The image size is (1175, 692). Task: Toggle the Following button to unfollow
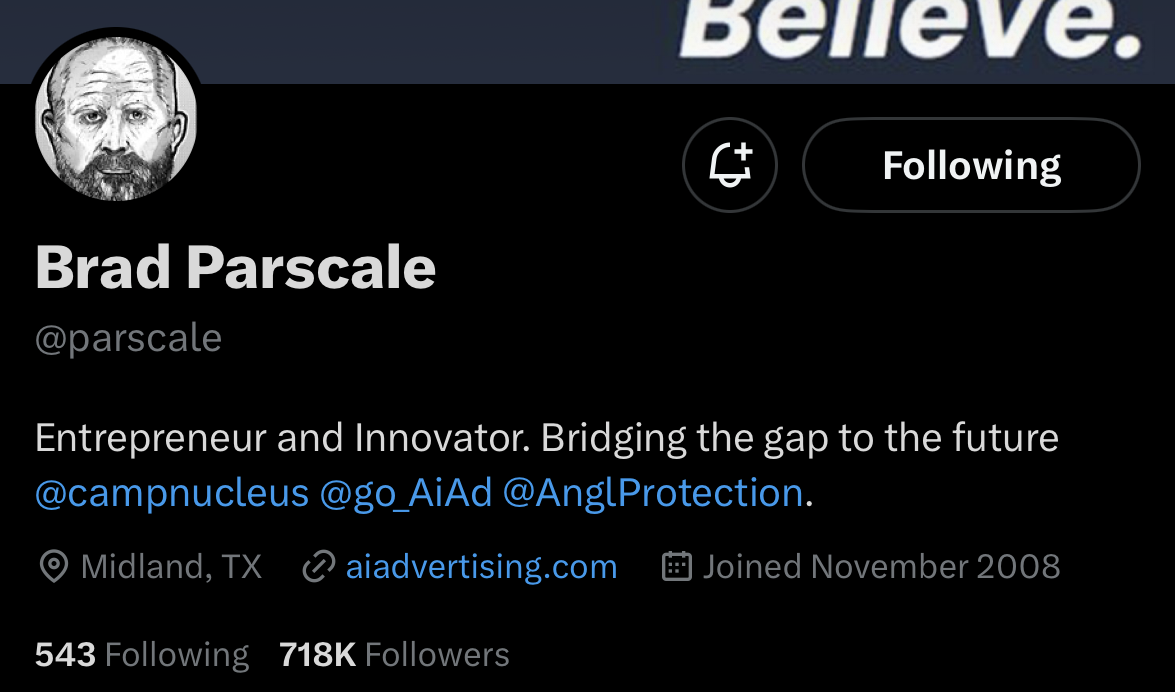point(971,165)
